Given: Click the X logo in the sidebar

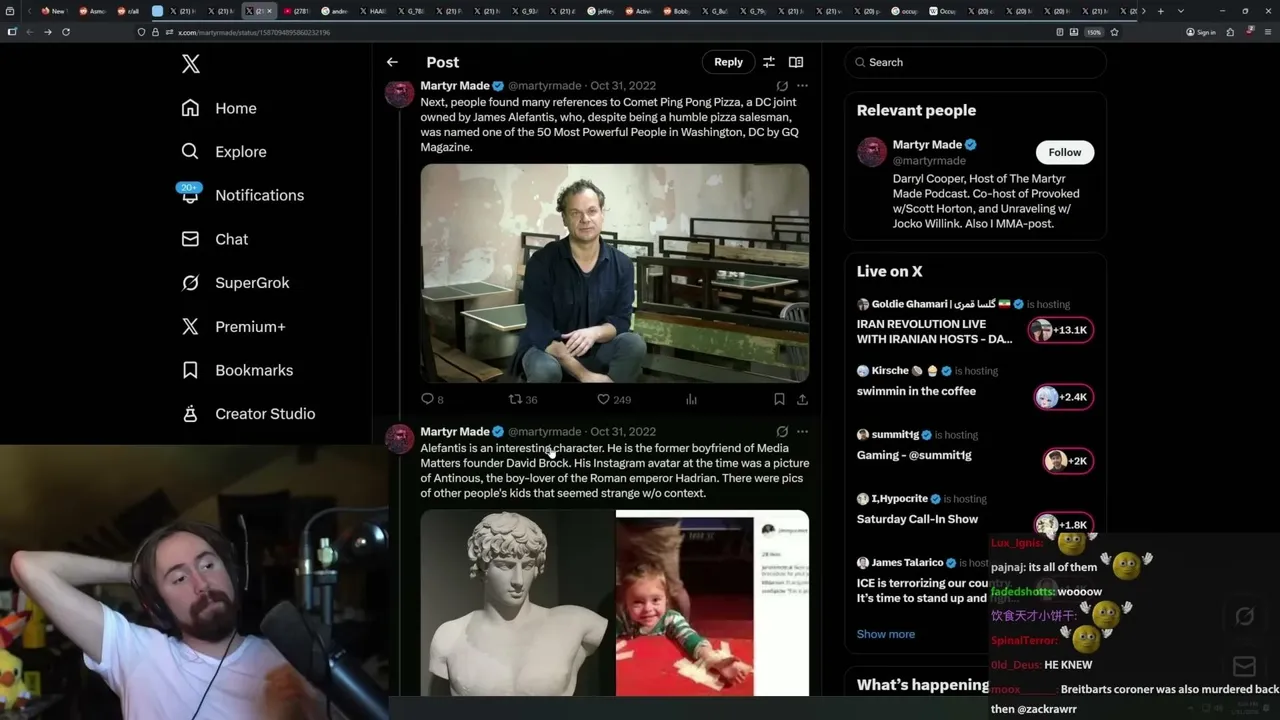Looking at the screenshot, I should tap(191, 64).
